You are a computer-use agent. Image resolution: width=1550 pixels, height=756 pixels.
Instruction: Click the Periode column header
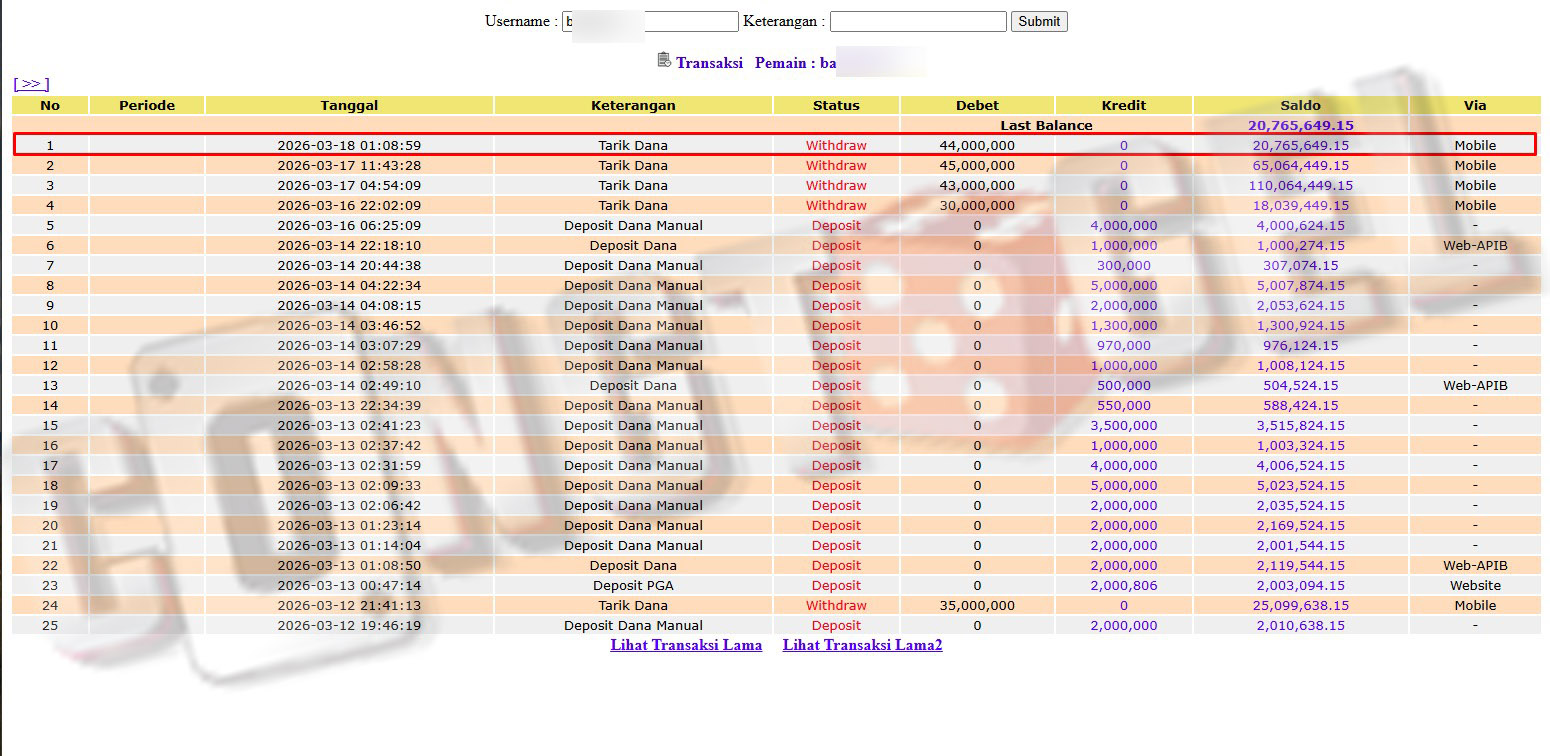(x=147, y=105)
